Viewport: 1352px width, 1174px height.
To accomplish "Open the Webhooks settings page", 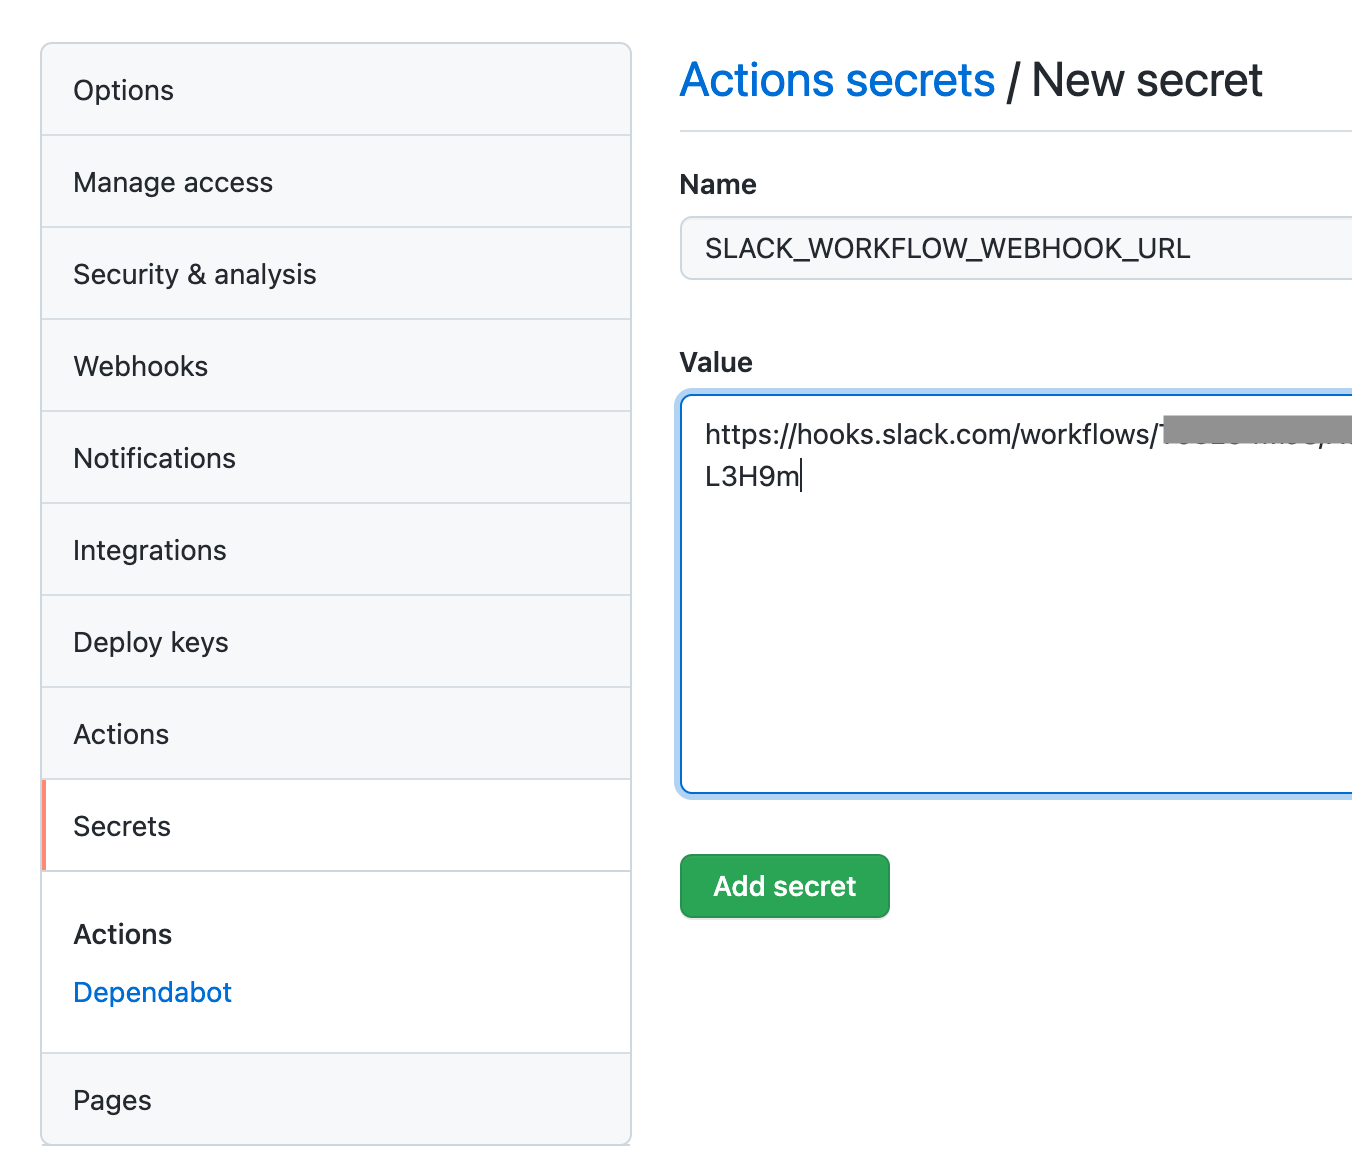I will 140,366.
